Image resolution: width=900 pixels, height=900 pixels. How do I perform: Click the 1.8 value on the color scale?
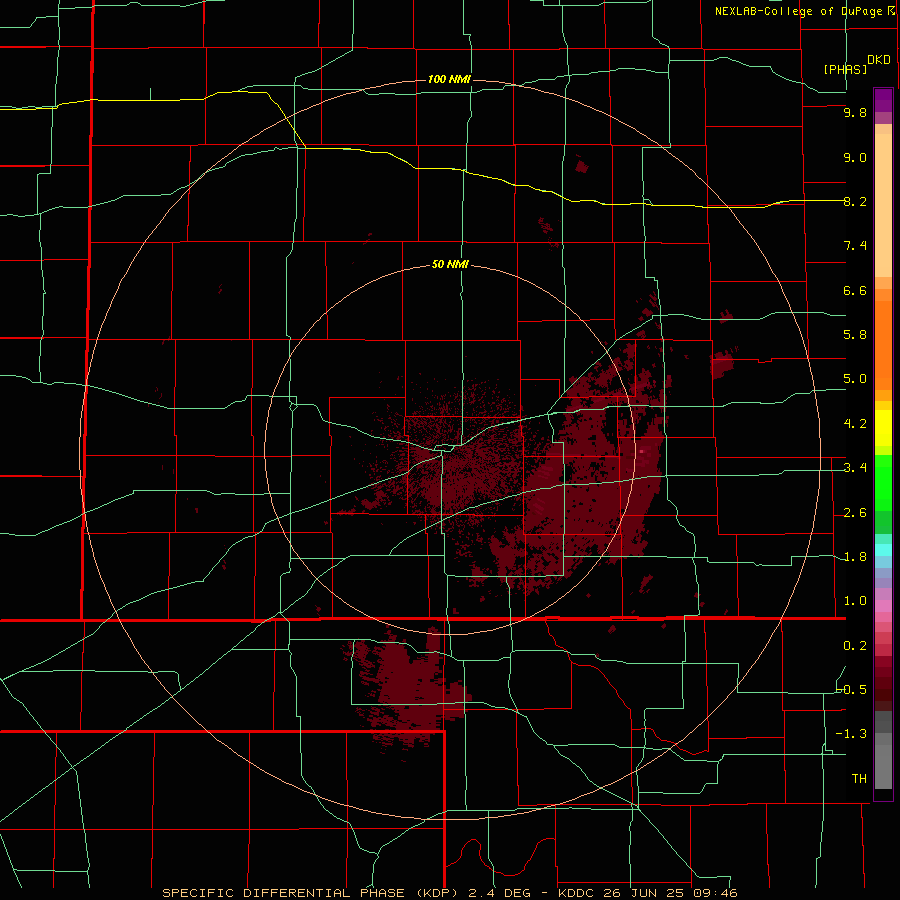coord(855,557)
